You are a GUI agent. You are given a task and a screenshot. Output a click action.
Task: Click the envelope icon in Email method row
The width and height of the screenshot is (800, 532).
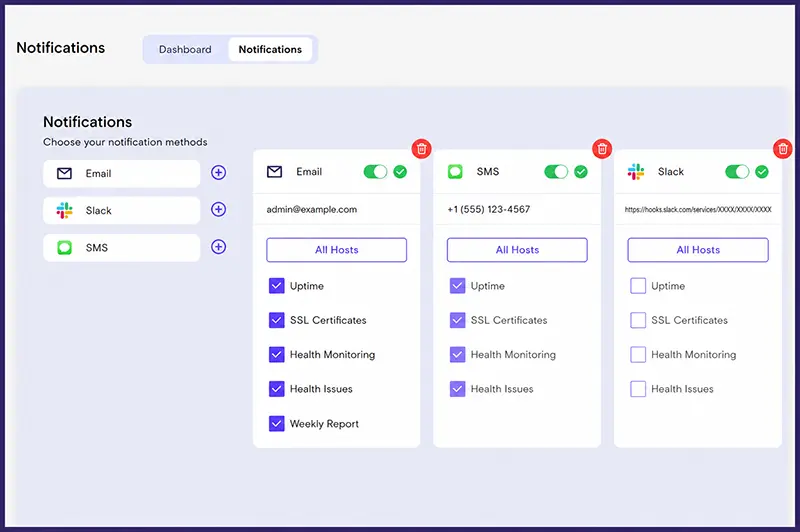pyautogui.click(x=64, y=173)
